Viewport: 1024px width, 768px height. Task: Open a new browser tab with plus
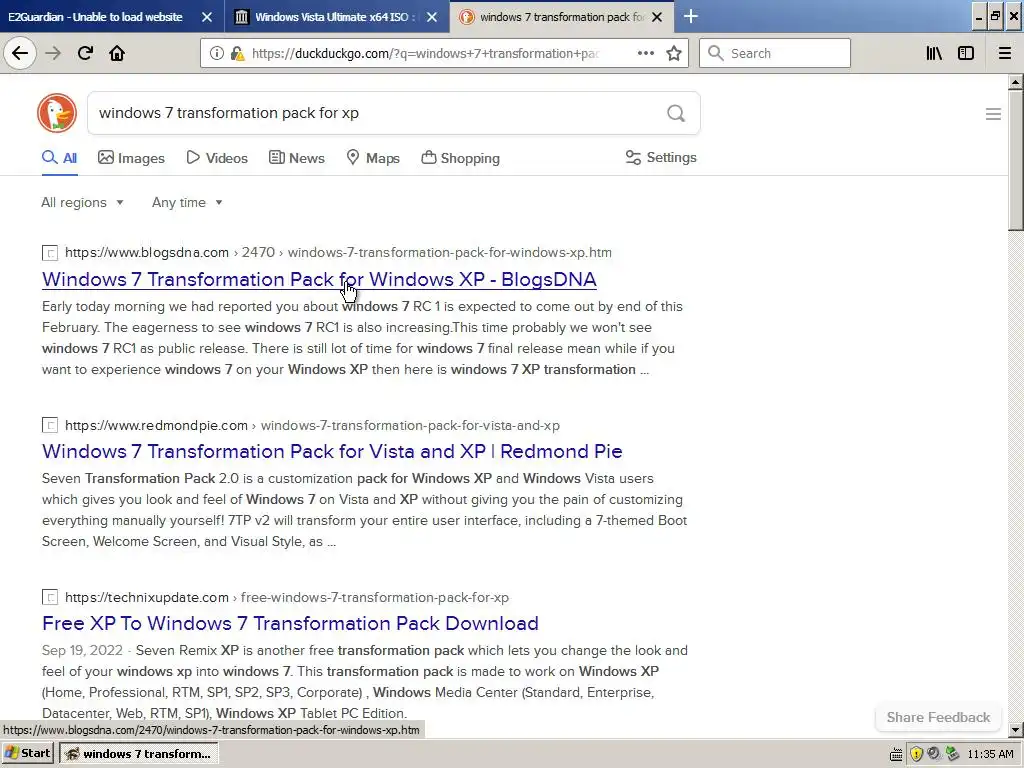[x=690, y=16]
